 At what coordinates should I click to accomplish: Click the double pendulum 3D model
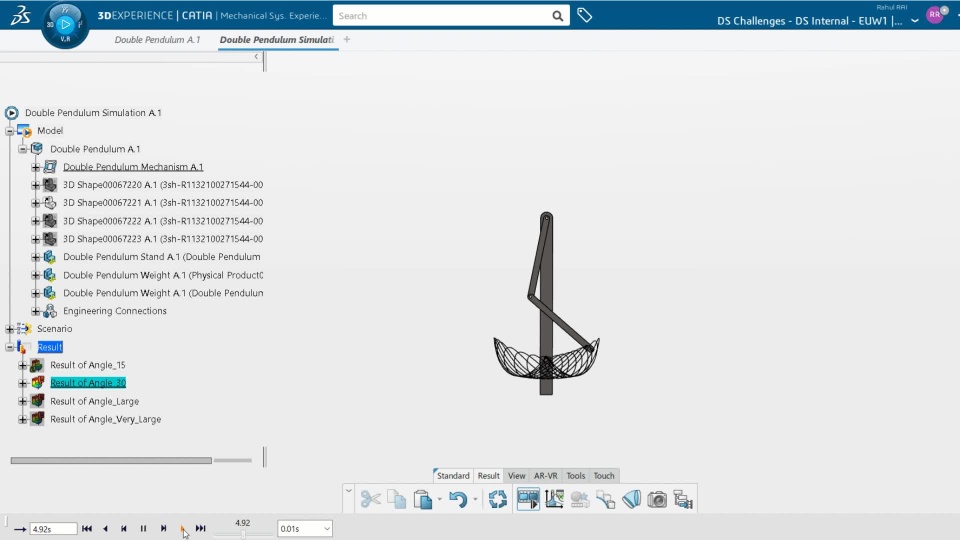(546, 304)
